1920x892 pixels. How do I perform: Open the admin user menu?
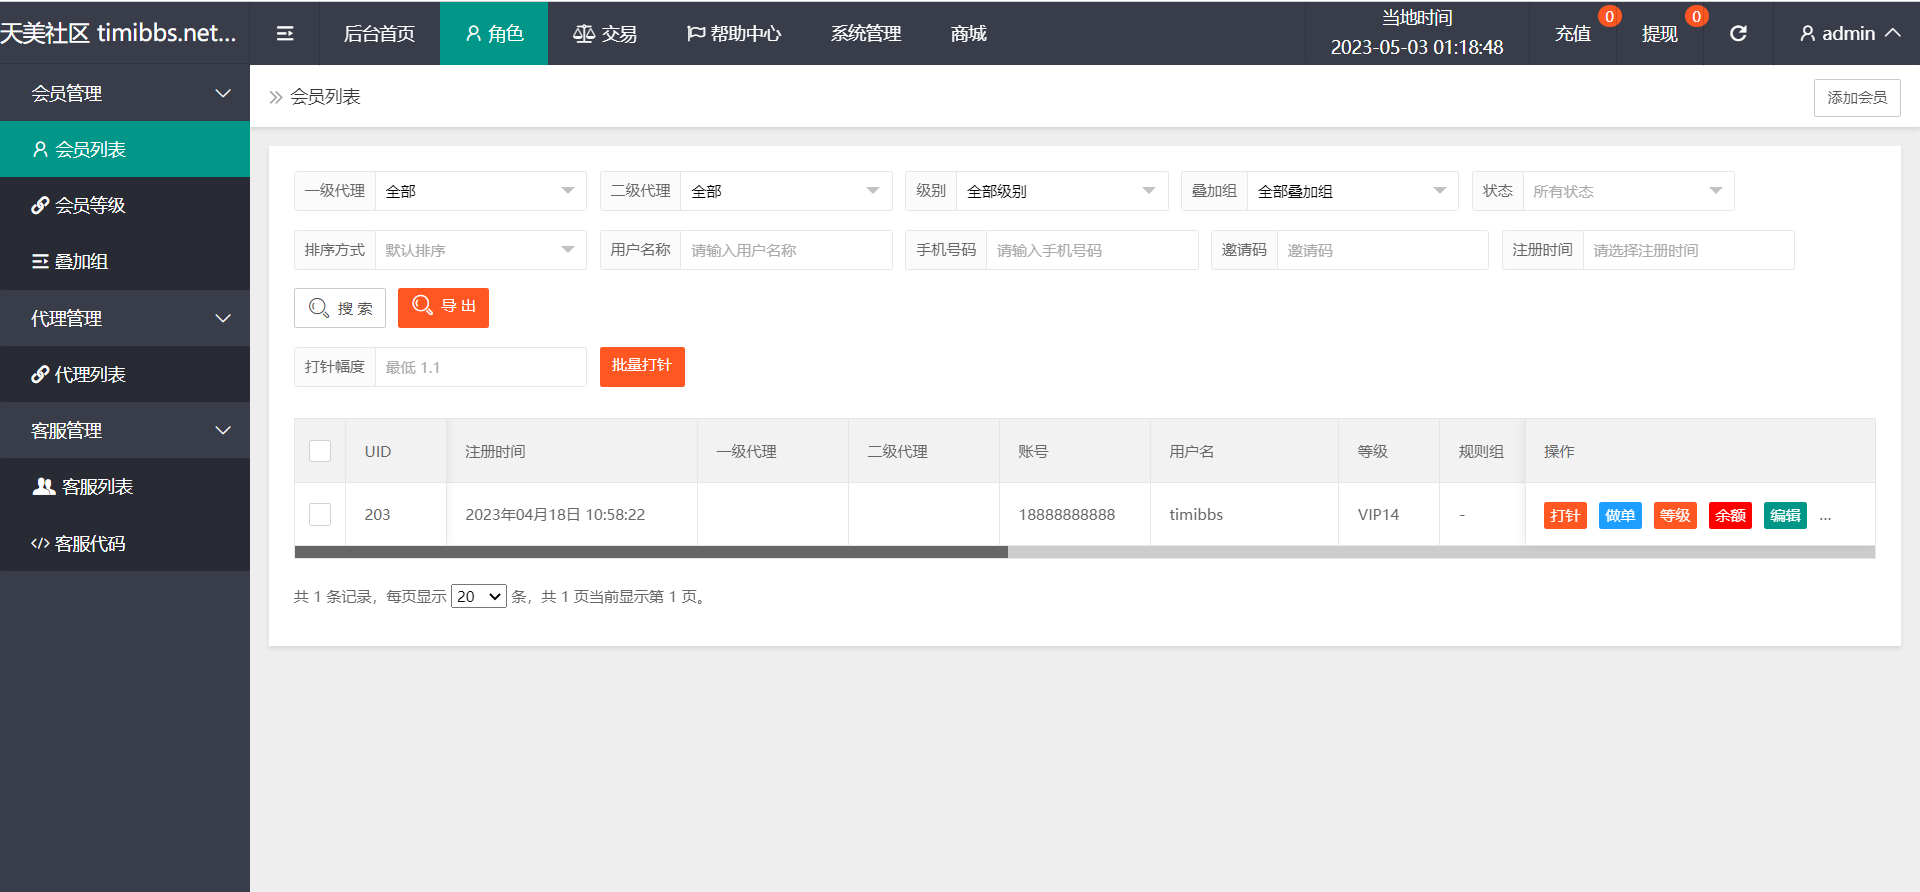pos(1850,34)
